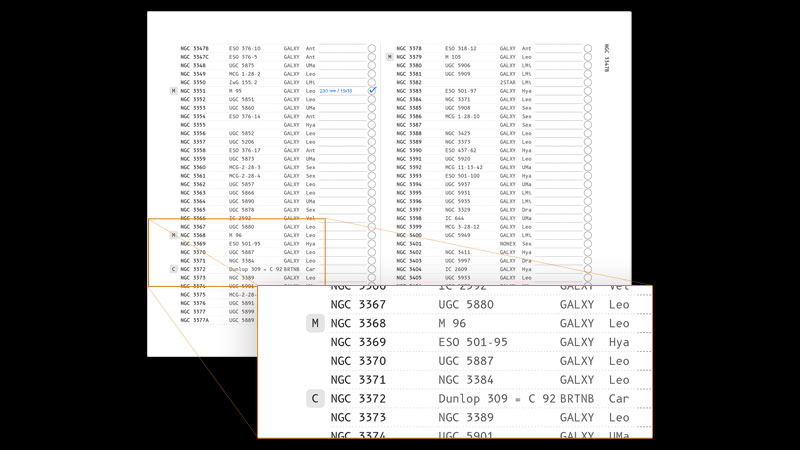Check the circle for NGC 3382 double star
The width and height of the screenshot is (800, 450).
point(588,82)
